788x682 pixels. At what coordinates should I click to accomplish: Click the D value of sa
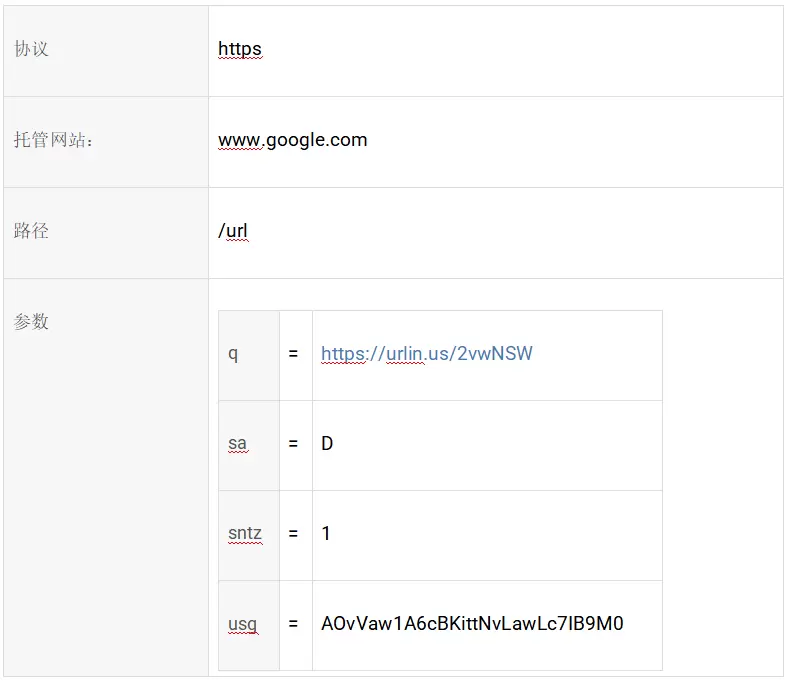(327, 444)
